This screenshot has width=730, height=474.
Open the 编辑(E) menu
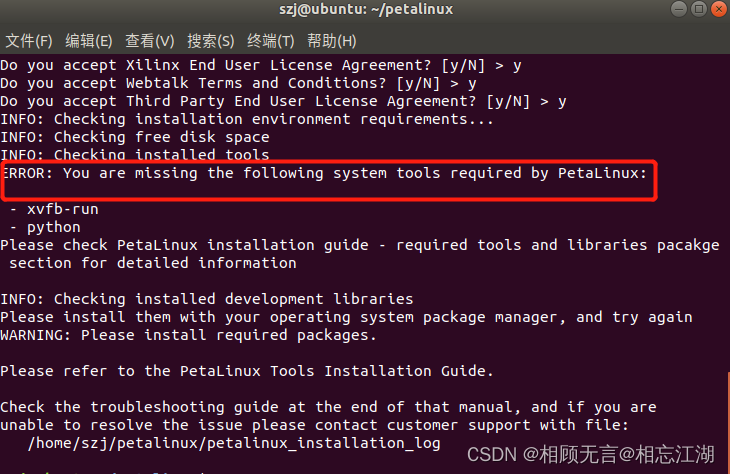(88, 41)
